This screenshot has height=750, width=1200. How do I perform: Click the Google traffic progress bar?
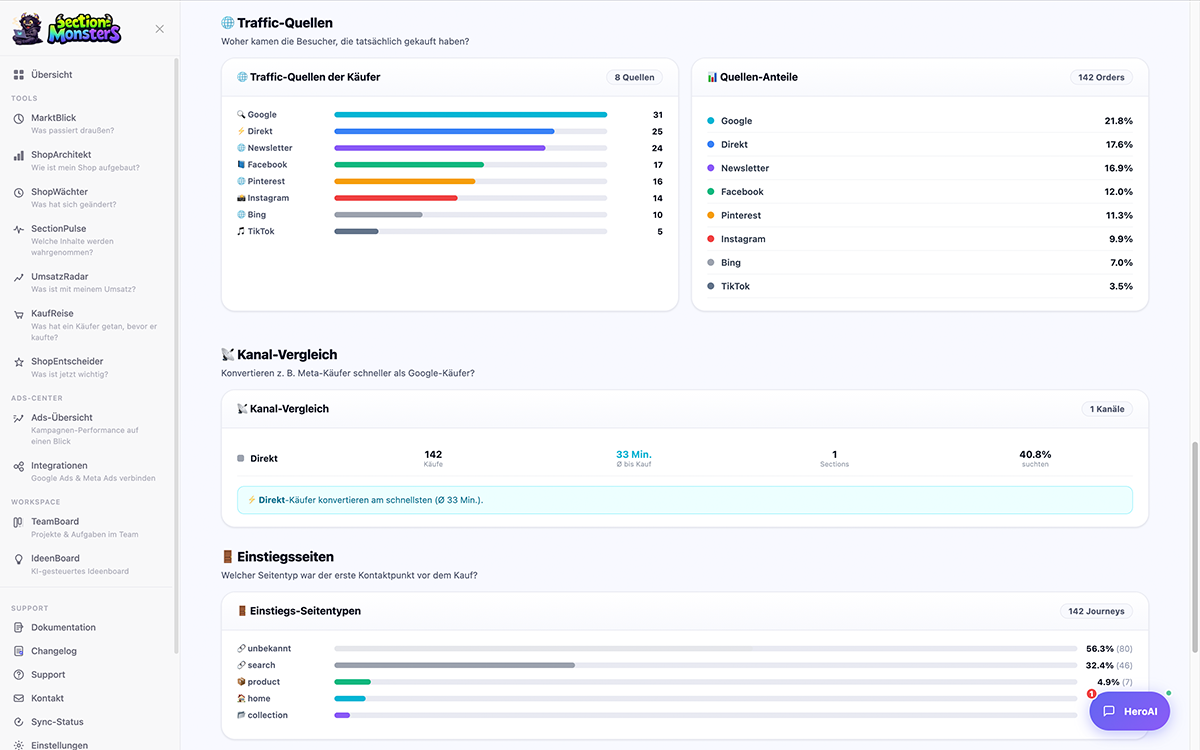point(470,115)
